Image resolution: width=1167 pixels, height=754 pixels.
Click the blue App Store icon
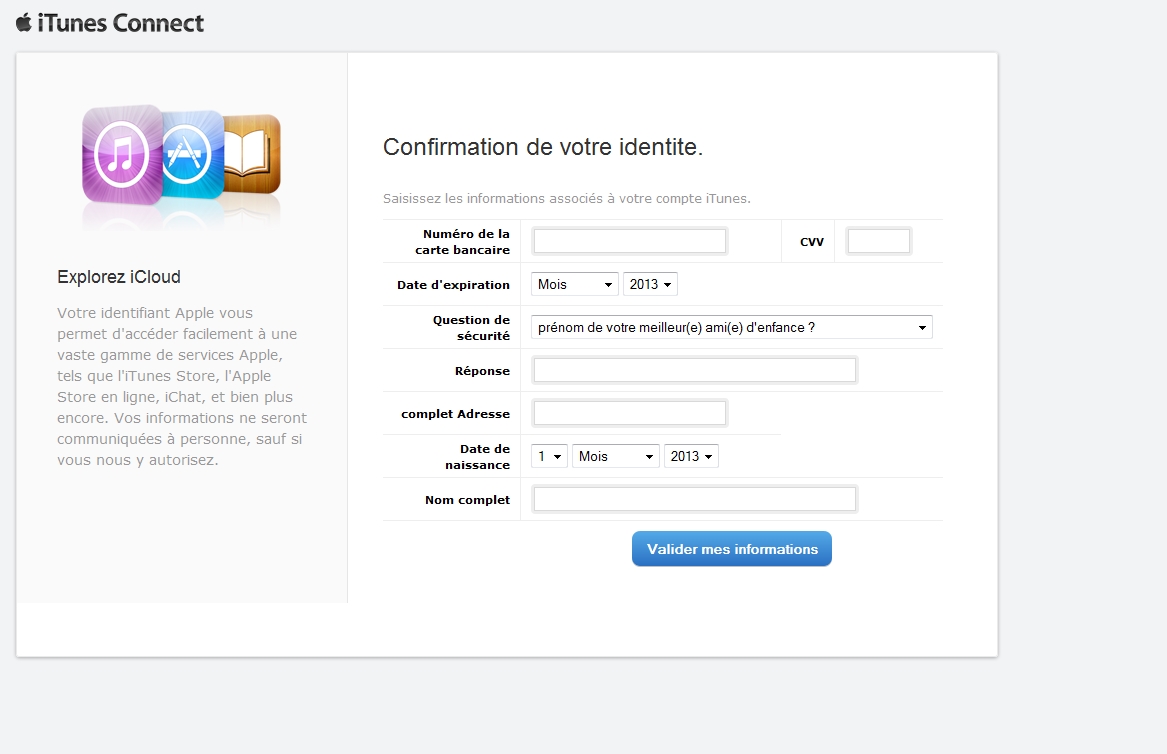pos(191,155)
